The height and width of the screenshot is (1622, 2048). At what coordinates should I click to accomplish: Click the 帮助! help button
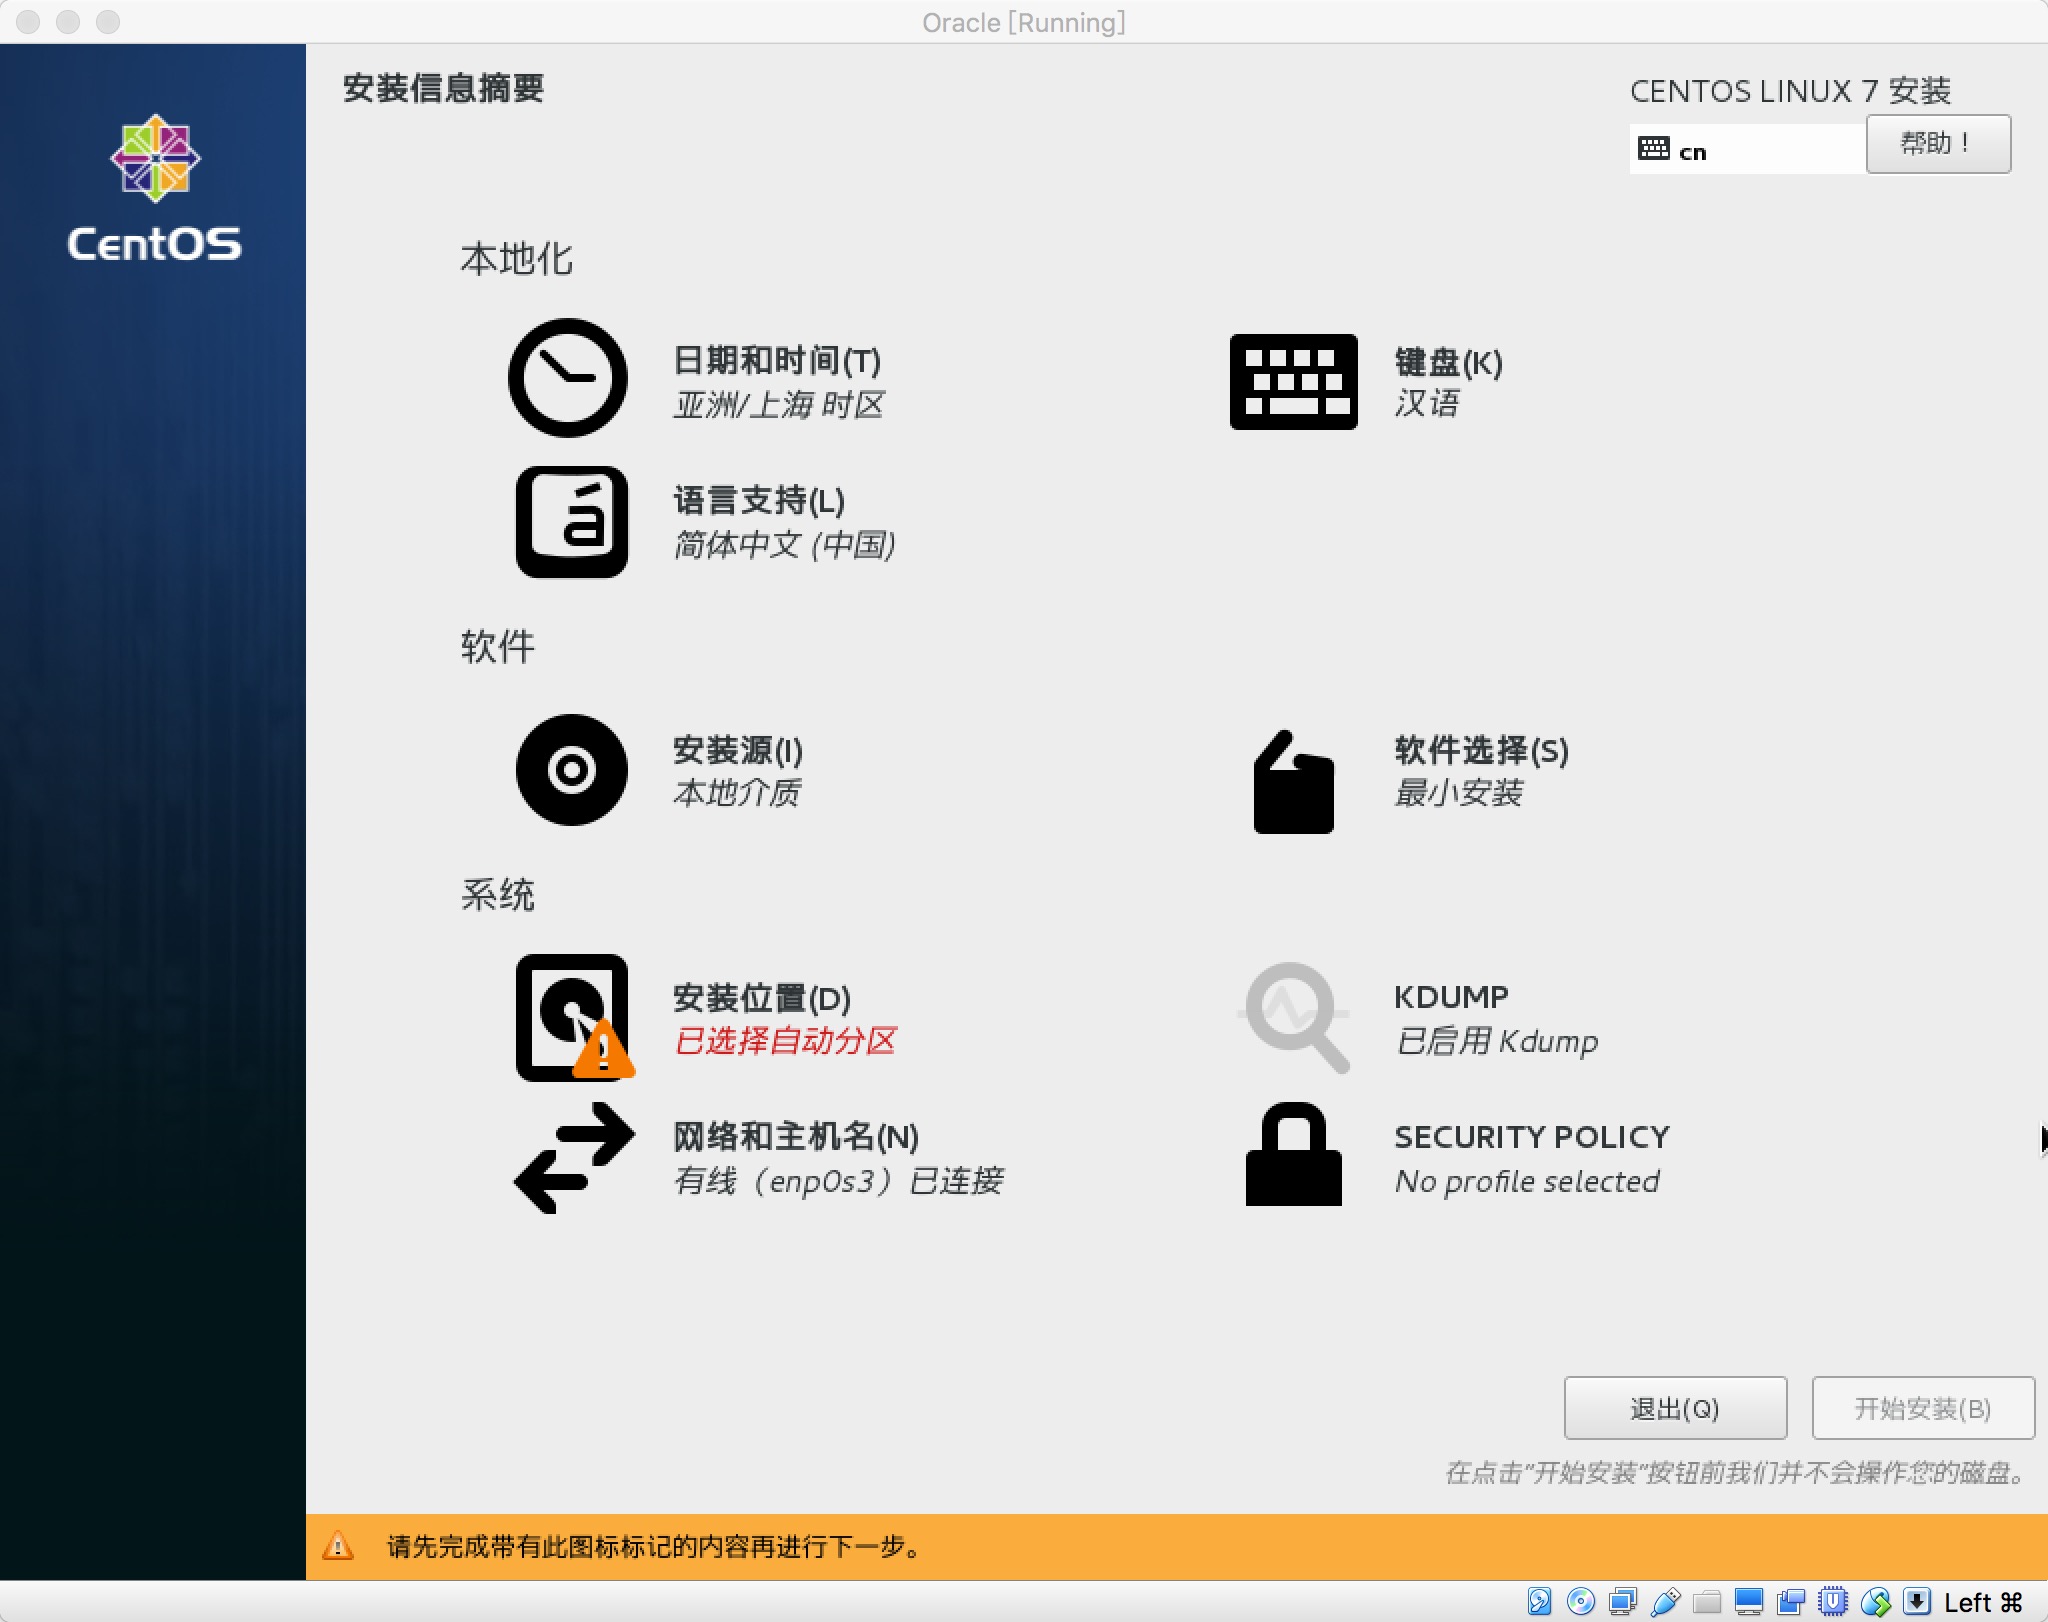click(1938, 144)
